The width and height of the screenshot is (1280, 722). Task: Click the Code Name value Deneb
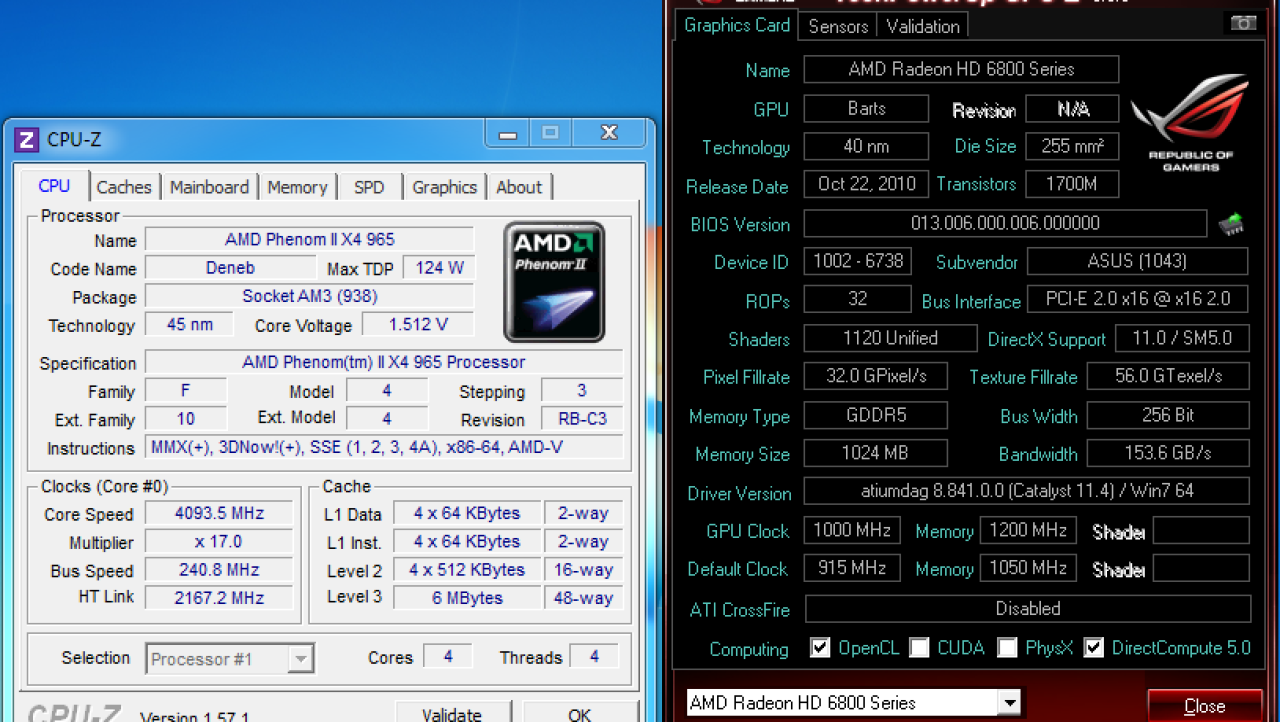coord(230,268)
